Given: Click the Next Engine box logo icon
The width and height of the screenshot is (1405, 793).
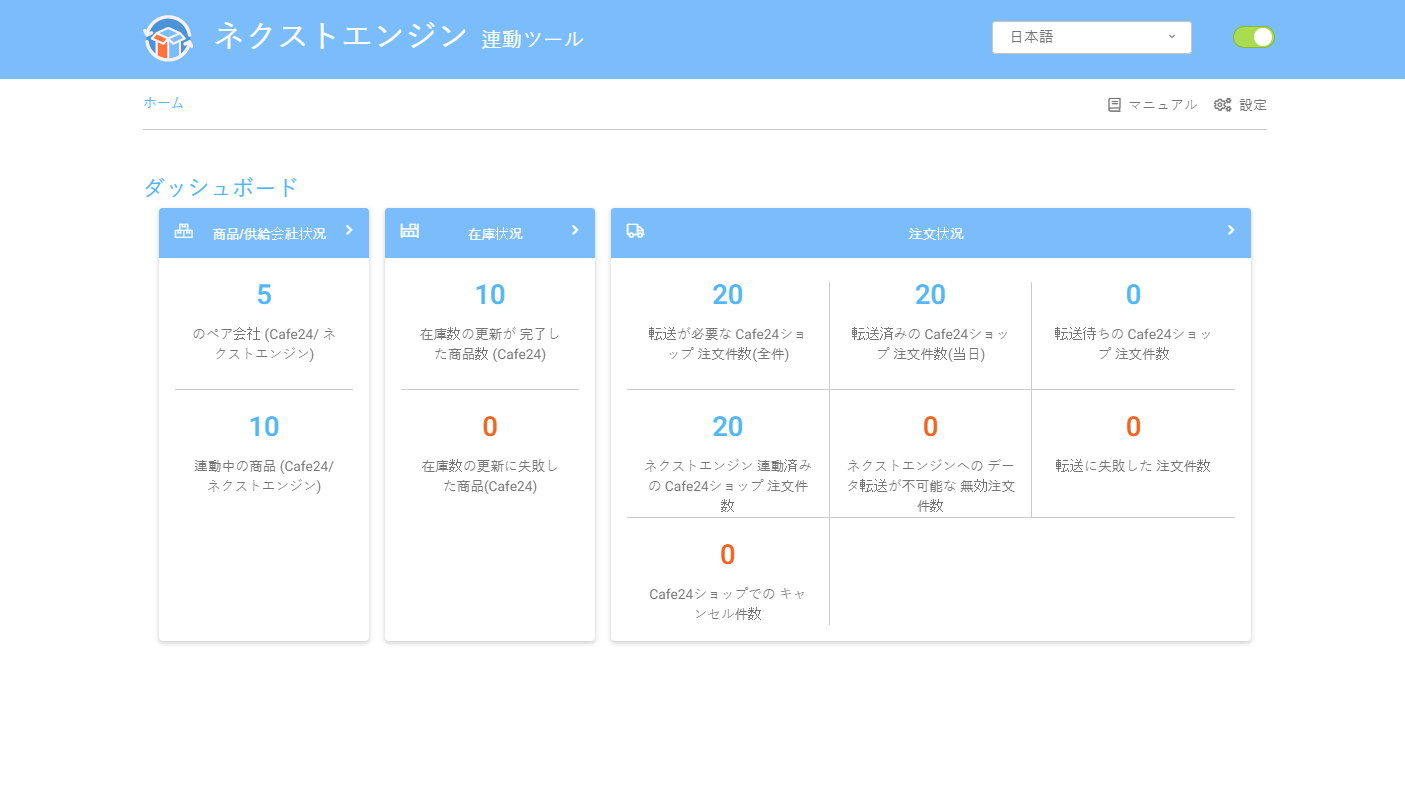Looking at the screenshot, I should click(168, 39).
